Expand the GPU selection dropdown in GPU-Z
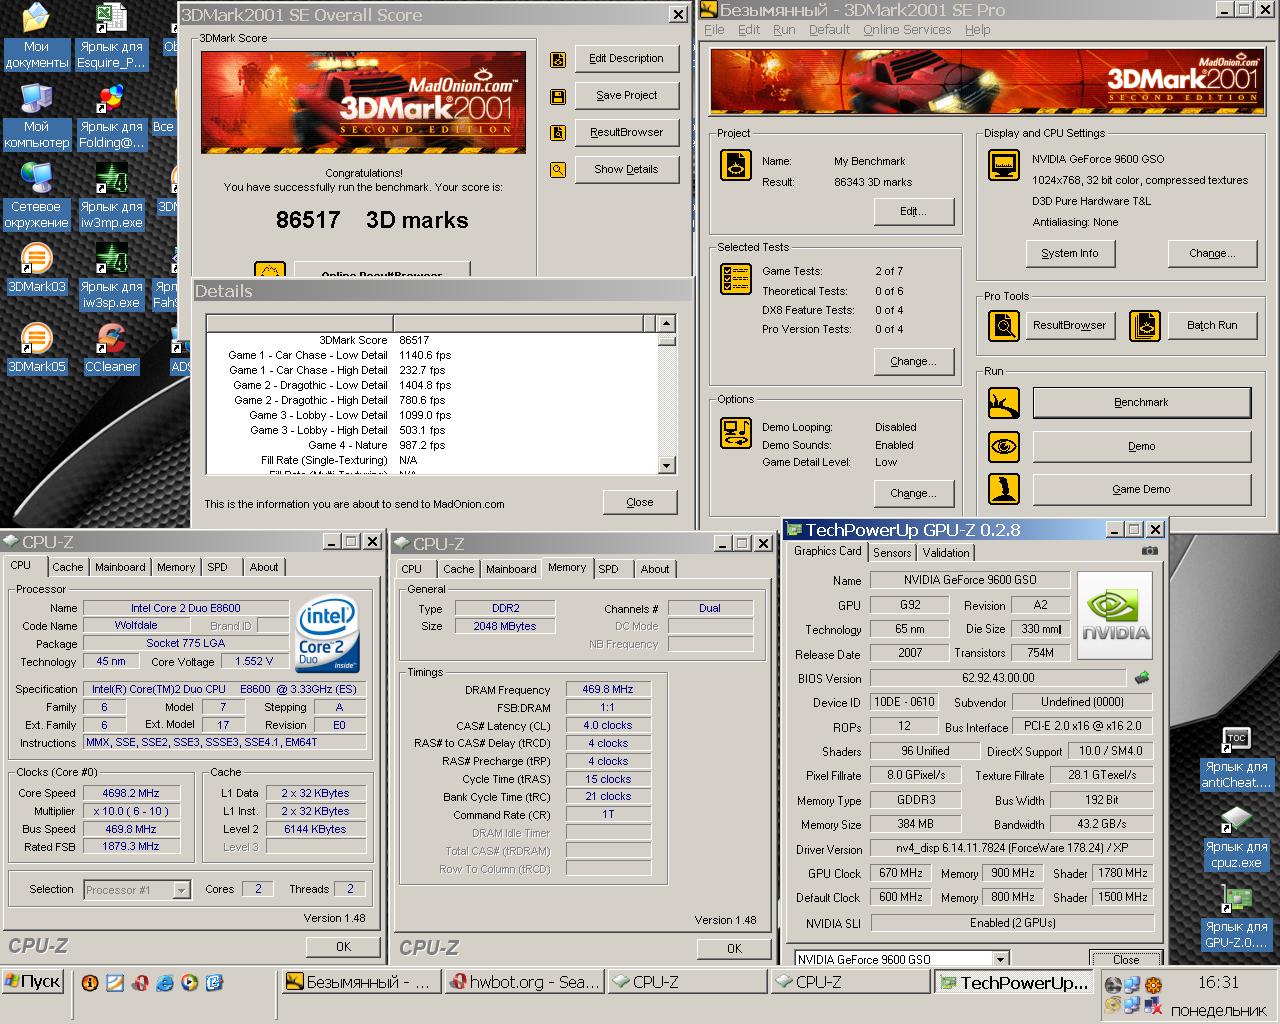The image size is (1280, 1024). pos(999,959)
